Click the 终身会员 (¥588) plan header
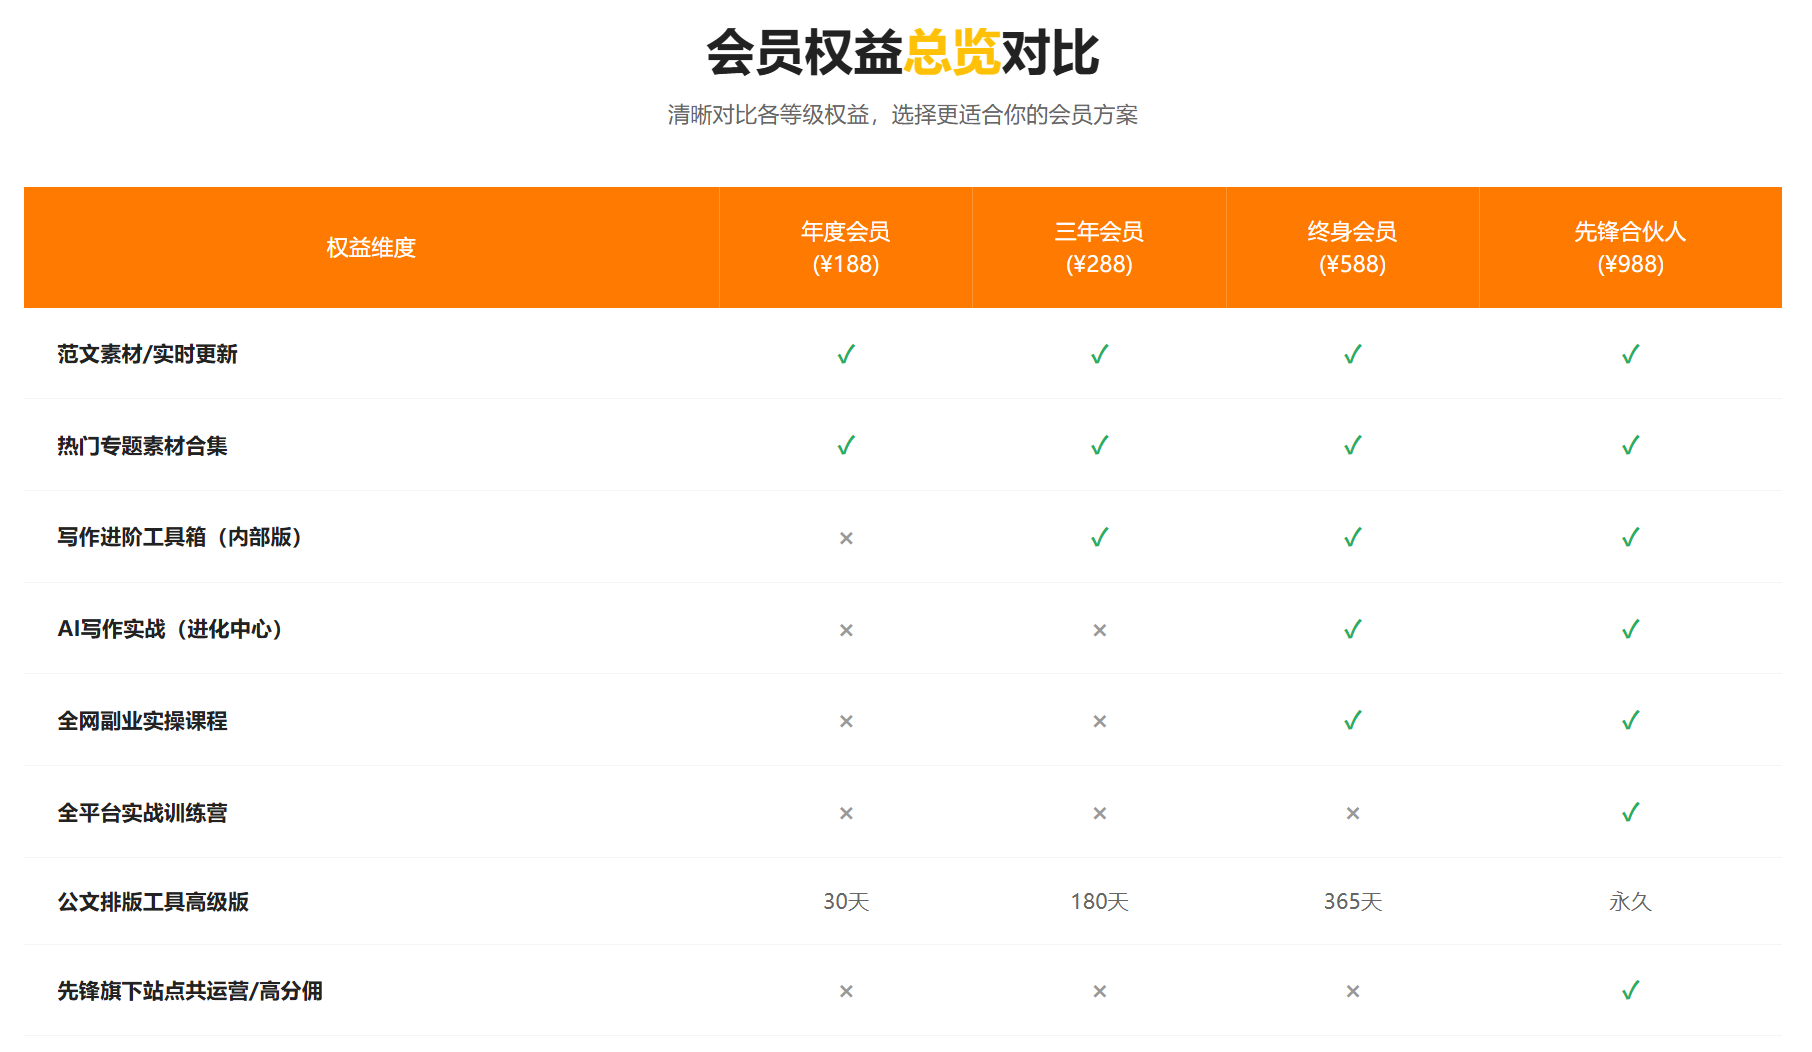 click(1353, 247)
